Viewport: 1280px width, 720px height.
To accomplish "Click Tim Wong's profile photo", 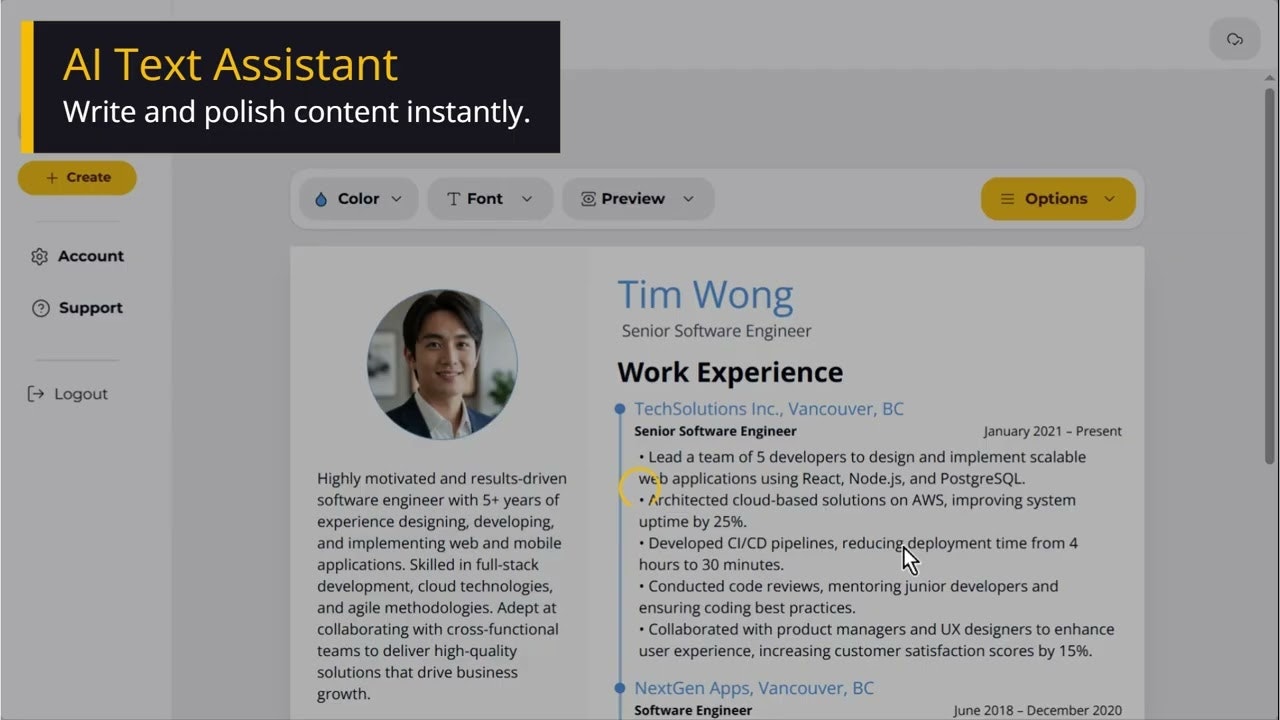I will [442, 365].
